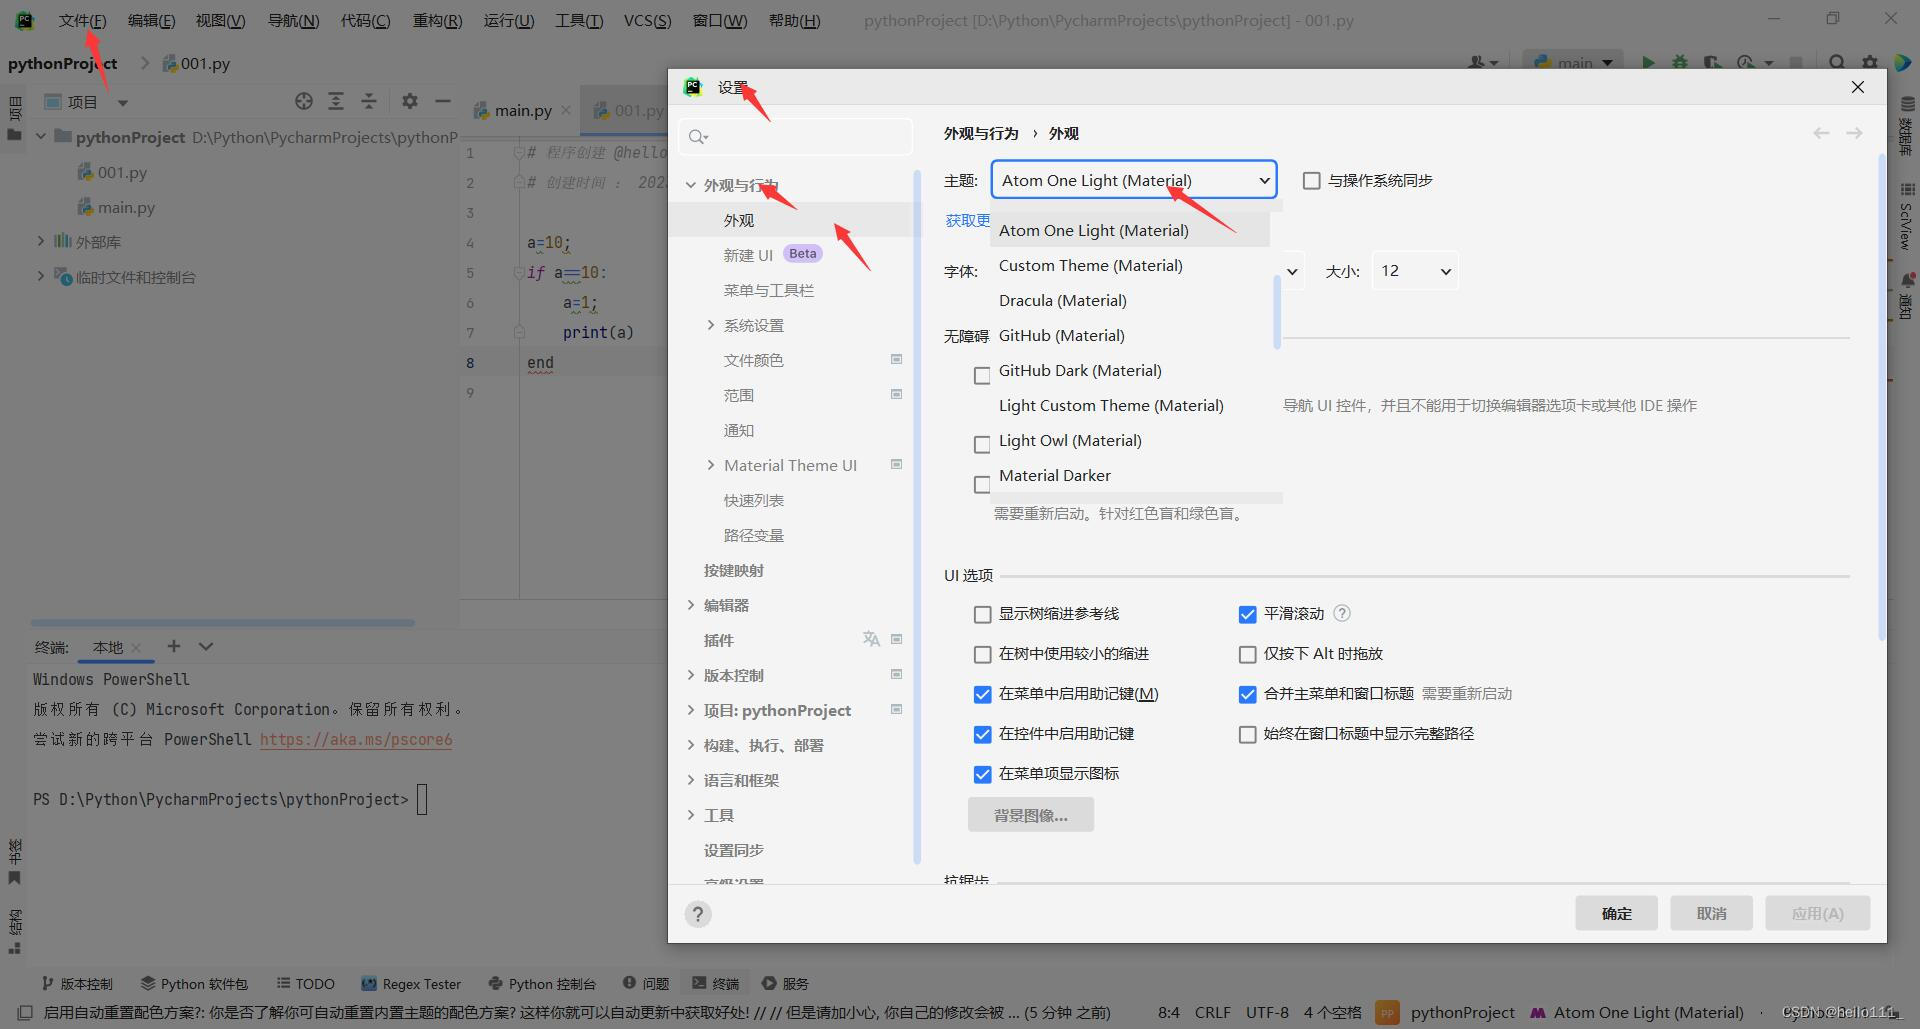This screenshot has width=1920, height=1029.
Task: Open the Regex Tester tool window
Action: 411,984
